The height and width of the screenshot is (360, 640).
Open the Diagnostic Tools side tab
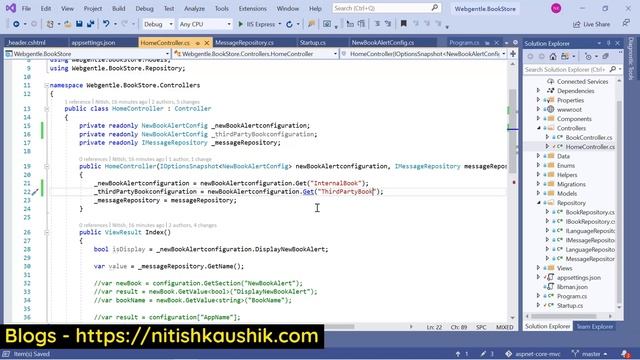631,58
